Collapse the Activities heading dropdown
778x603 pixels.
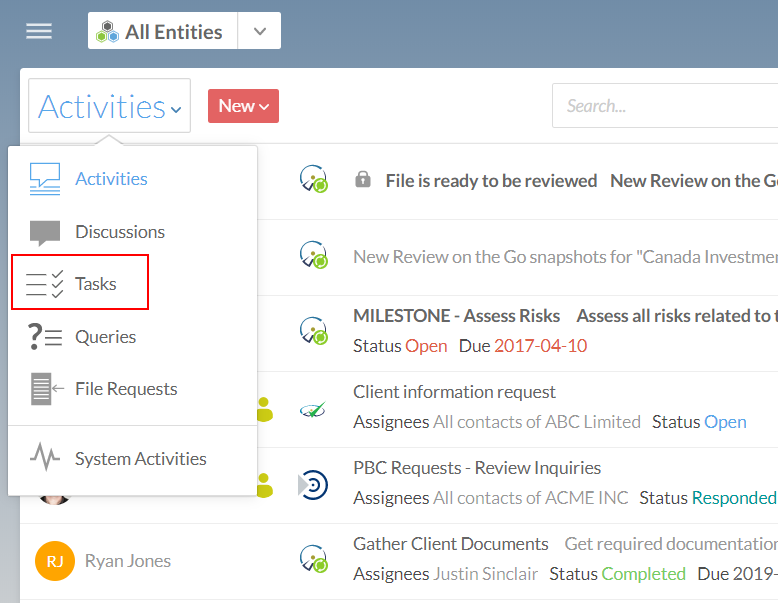(109, 106)
